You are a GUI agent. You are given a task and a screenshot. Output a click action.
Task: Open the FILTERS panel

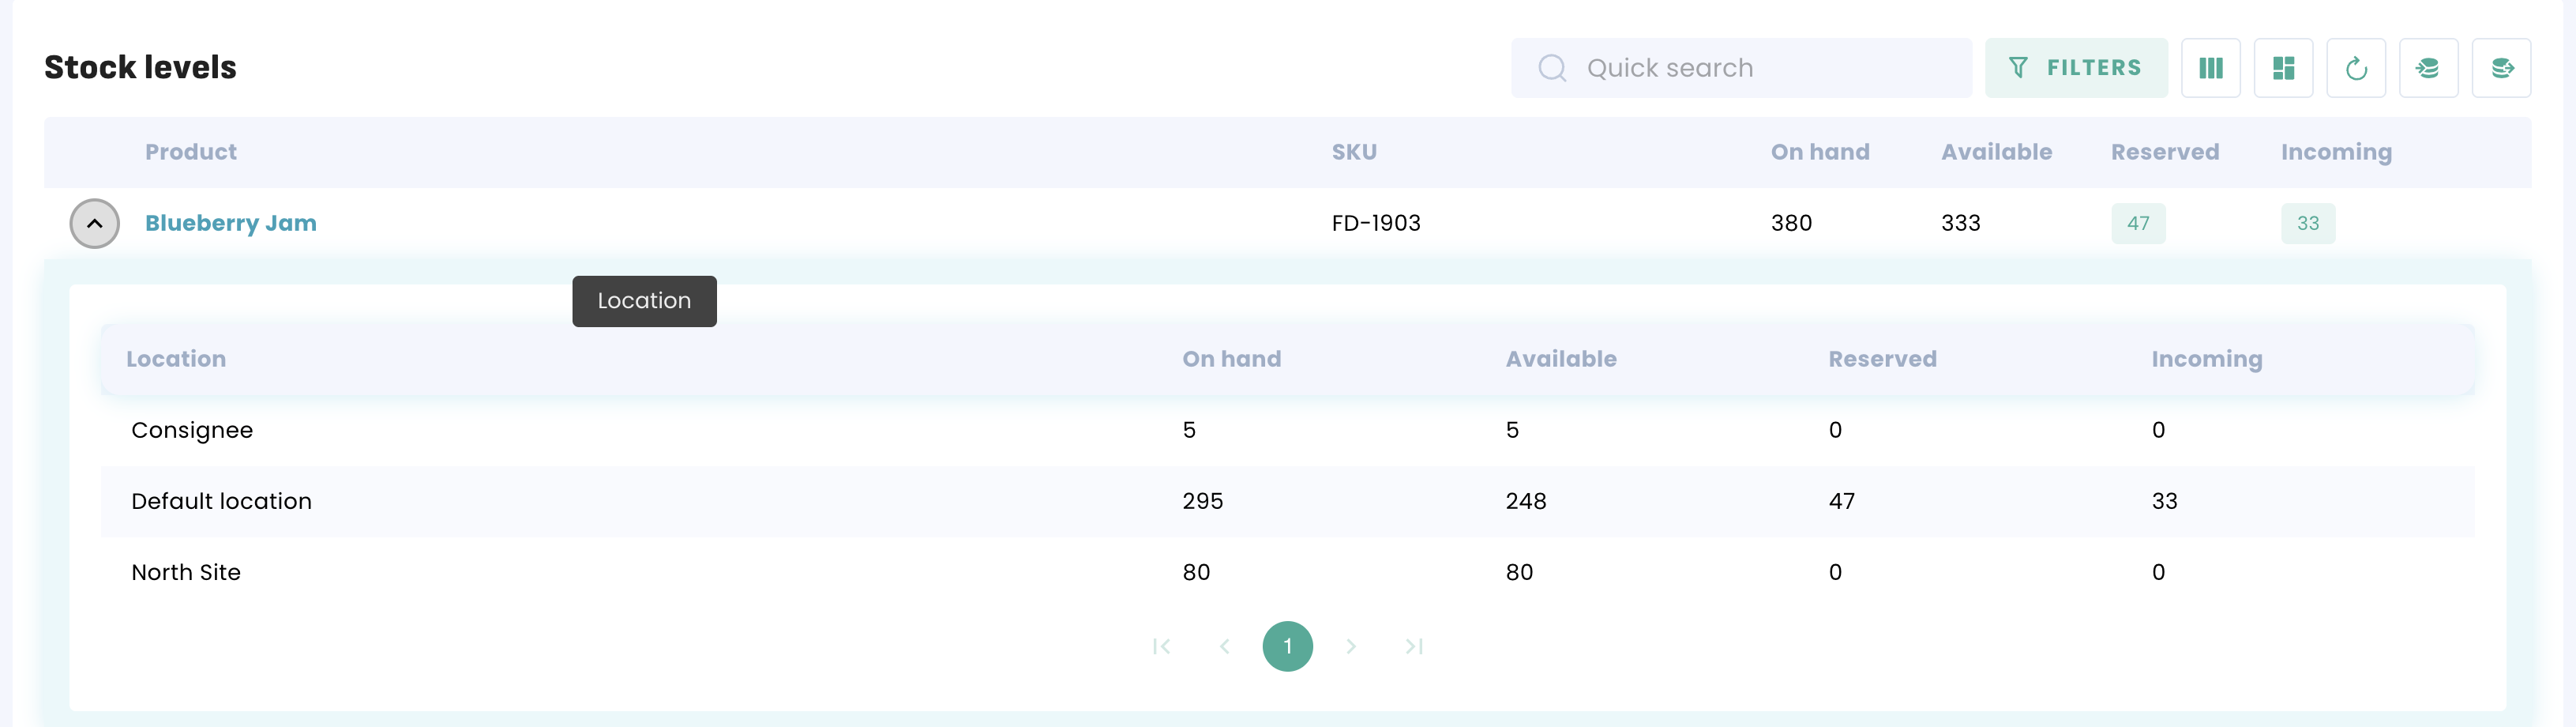click(2076, 68)
